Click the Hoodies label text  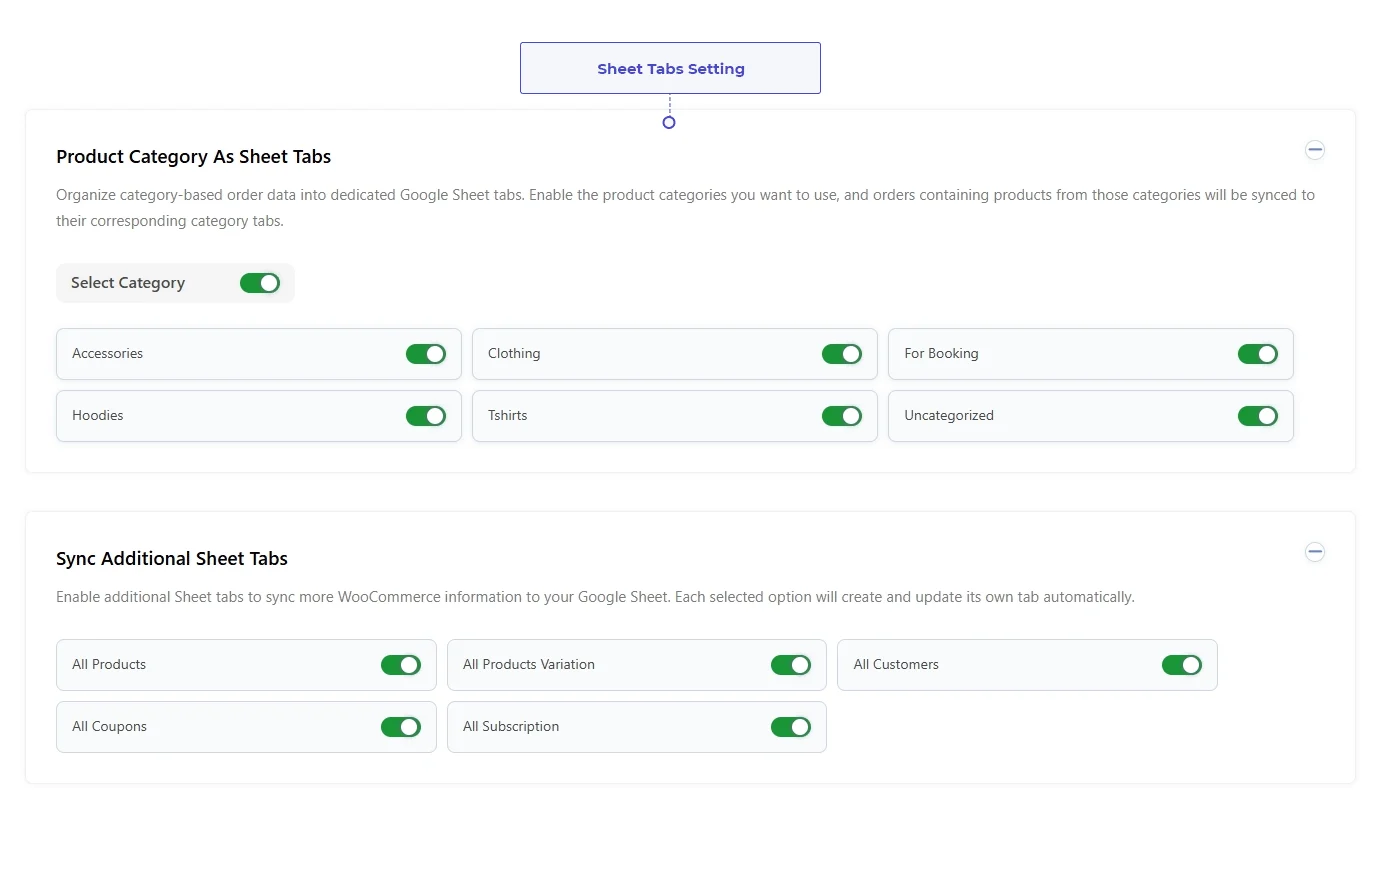point(98,416)
